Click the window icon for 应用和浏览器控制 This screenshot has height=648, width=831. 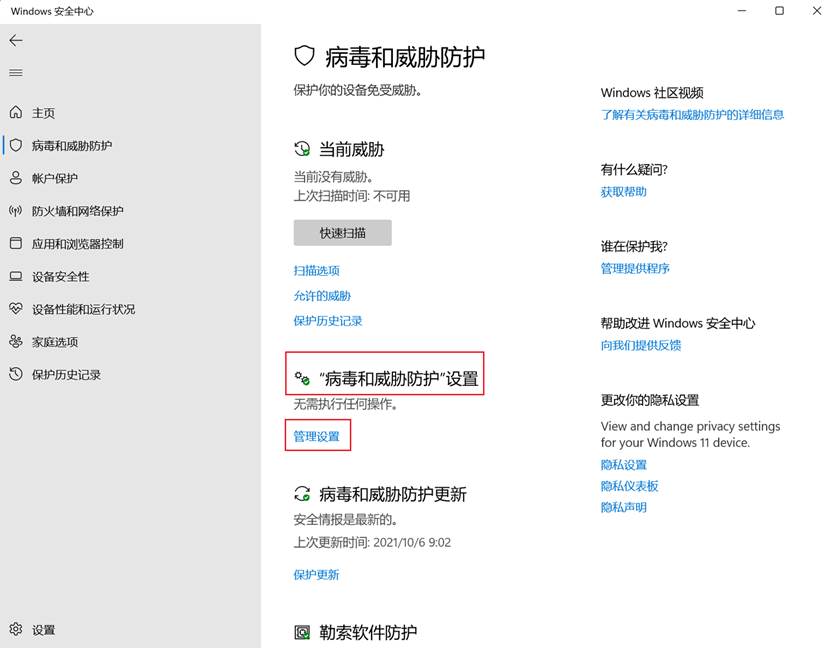(x=16, y=243)
